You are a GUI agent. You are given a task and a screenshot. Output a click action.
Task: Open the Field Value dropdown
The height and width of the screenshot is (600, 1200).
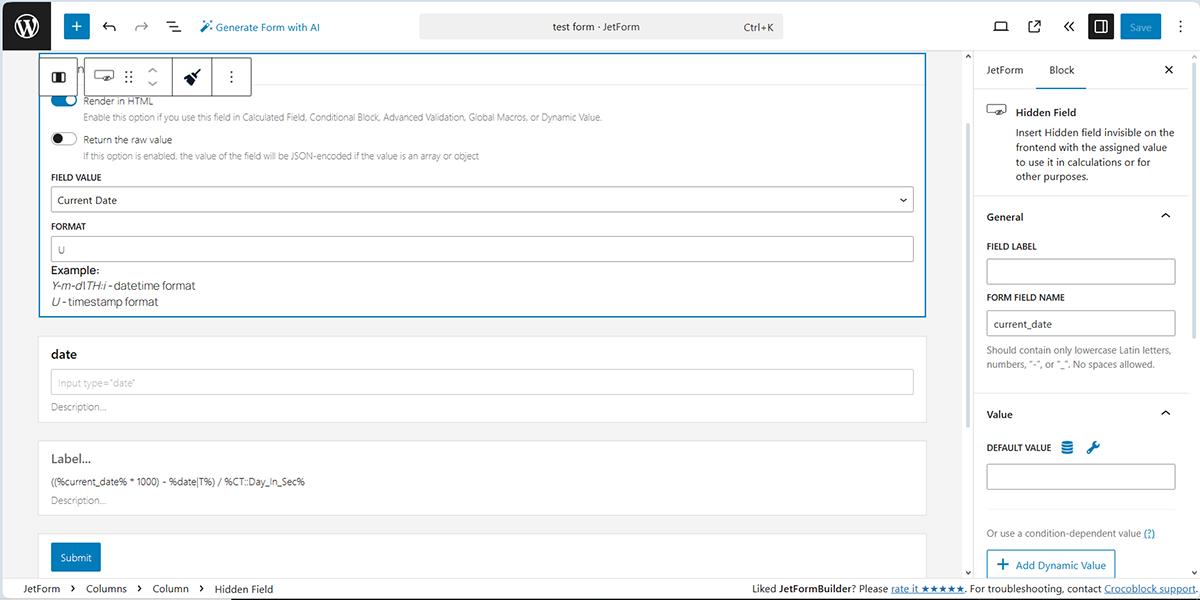click(x=482, y=200)
